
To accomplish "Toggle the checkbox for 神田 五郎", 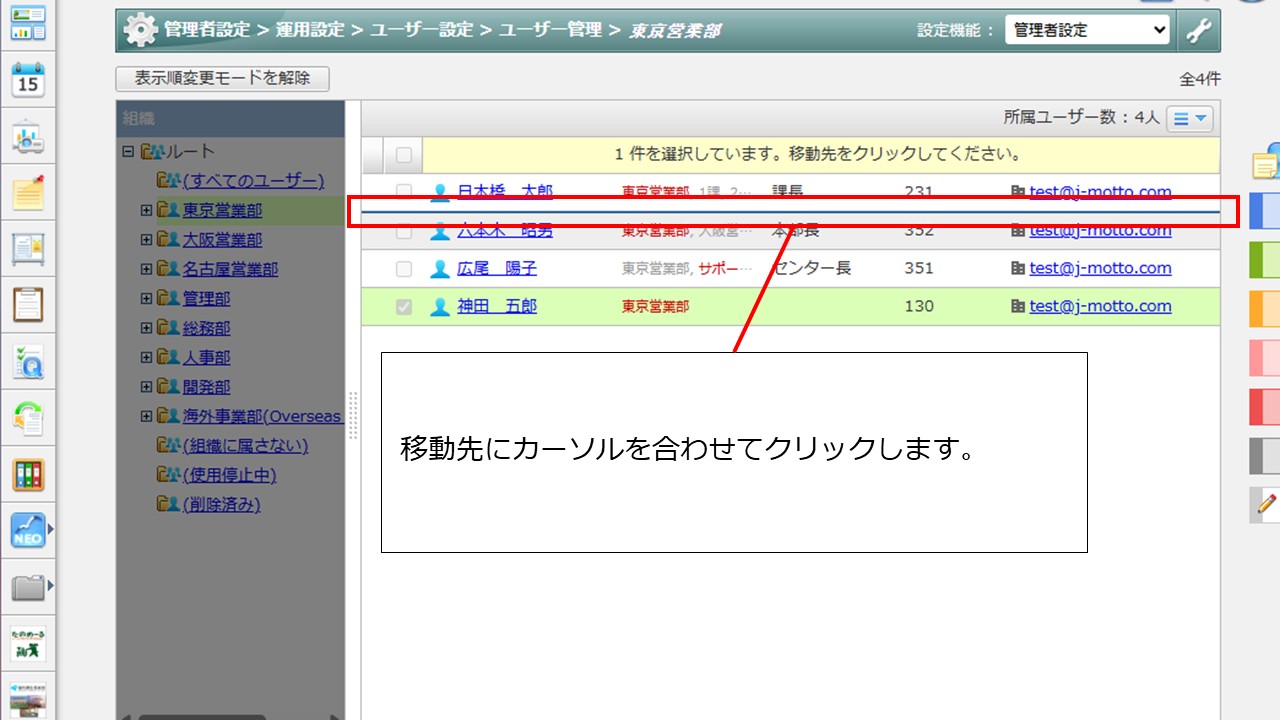I will (x=404, y=307).
